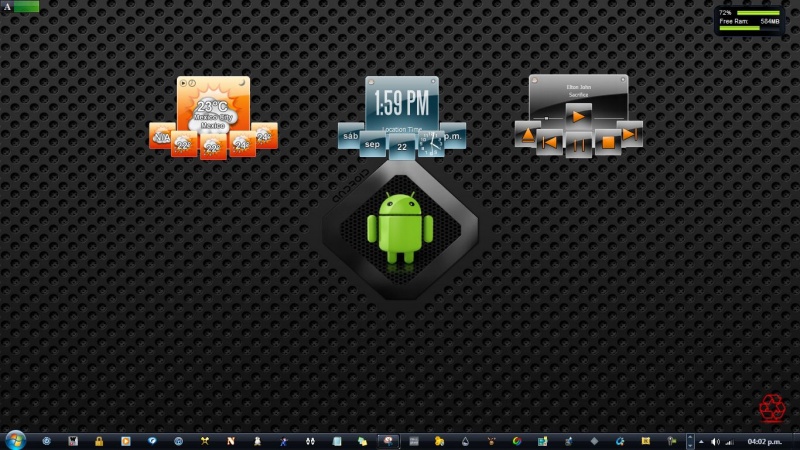The width and height of the screenshot is (800, 450).
Task: Click the round icon beside weather play icon
Action: (x=192, y=83)
